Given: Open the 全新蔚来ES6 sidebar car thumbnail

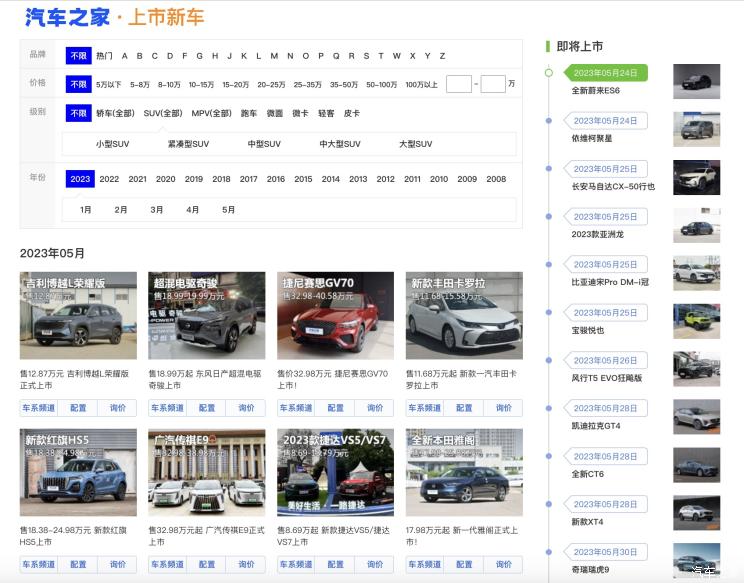Looking at the screenshot, I should (x=696, y=81).
